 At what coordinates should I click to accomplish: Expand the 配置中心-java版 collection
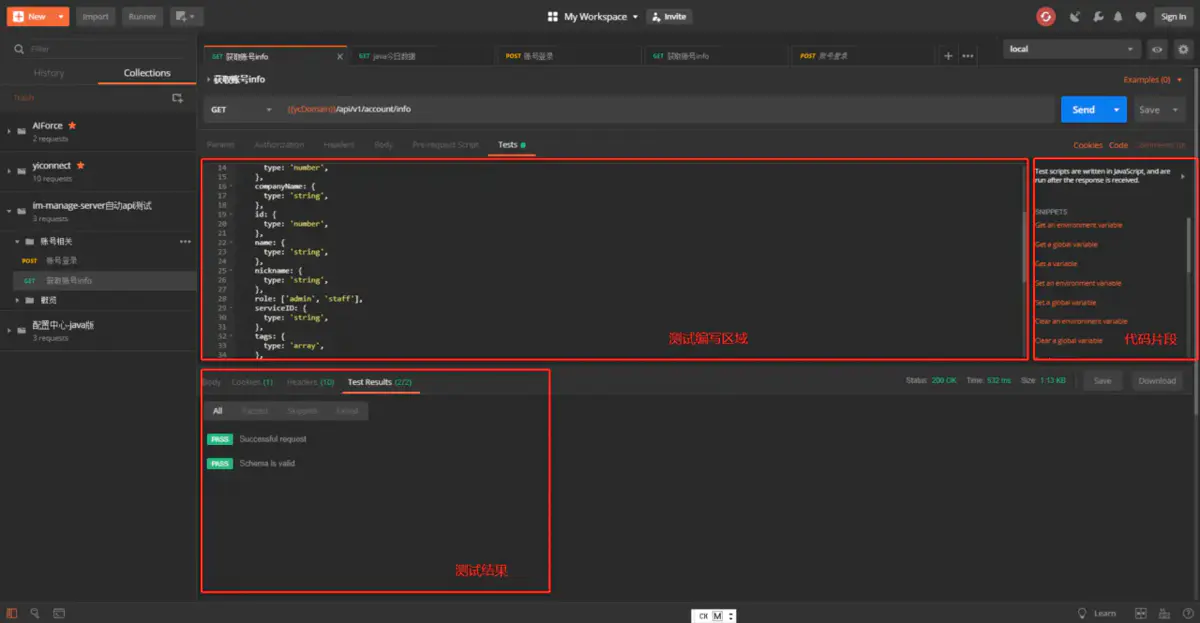(x=9, y=331)
